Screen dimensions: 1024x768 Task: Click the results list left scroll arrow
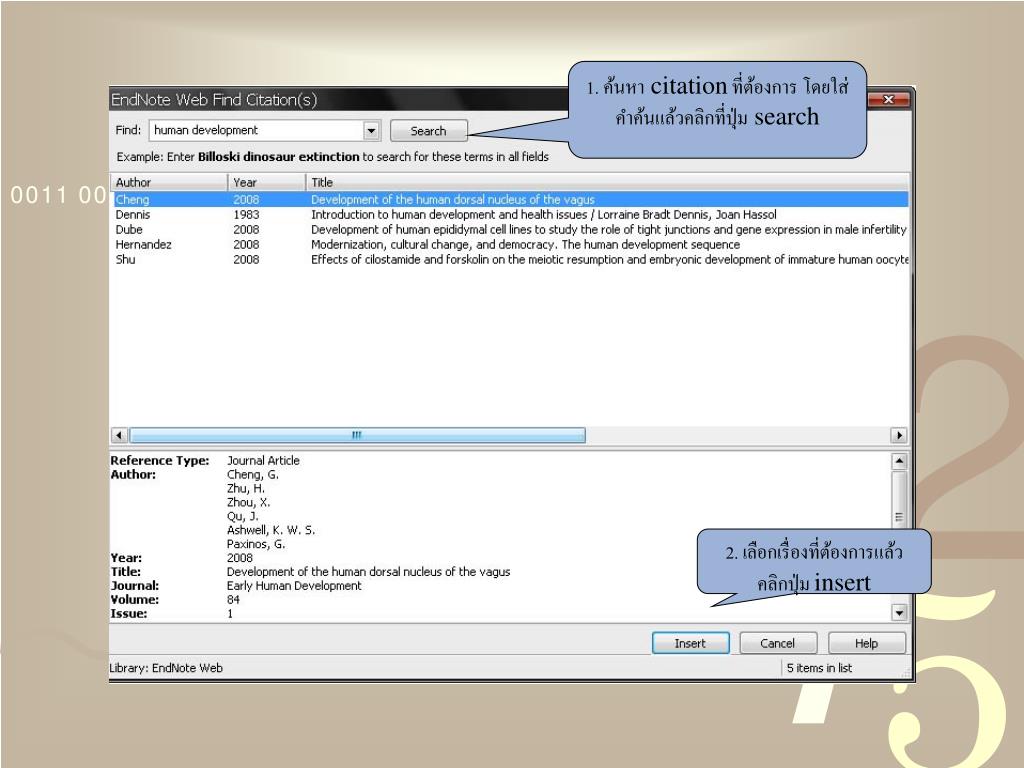tap(120, 435)
